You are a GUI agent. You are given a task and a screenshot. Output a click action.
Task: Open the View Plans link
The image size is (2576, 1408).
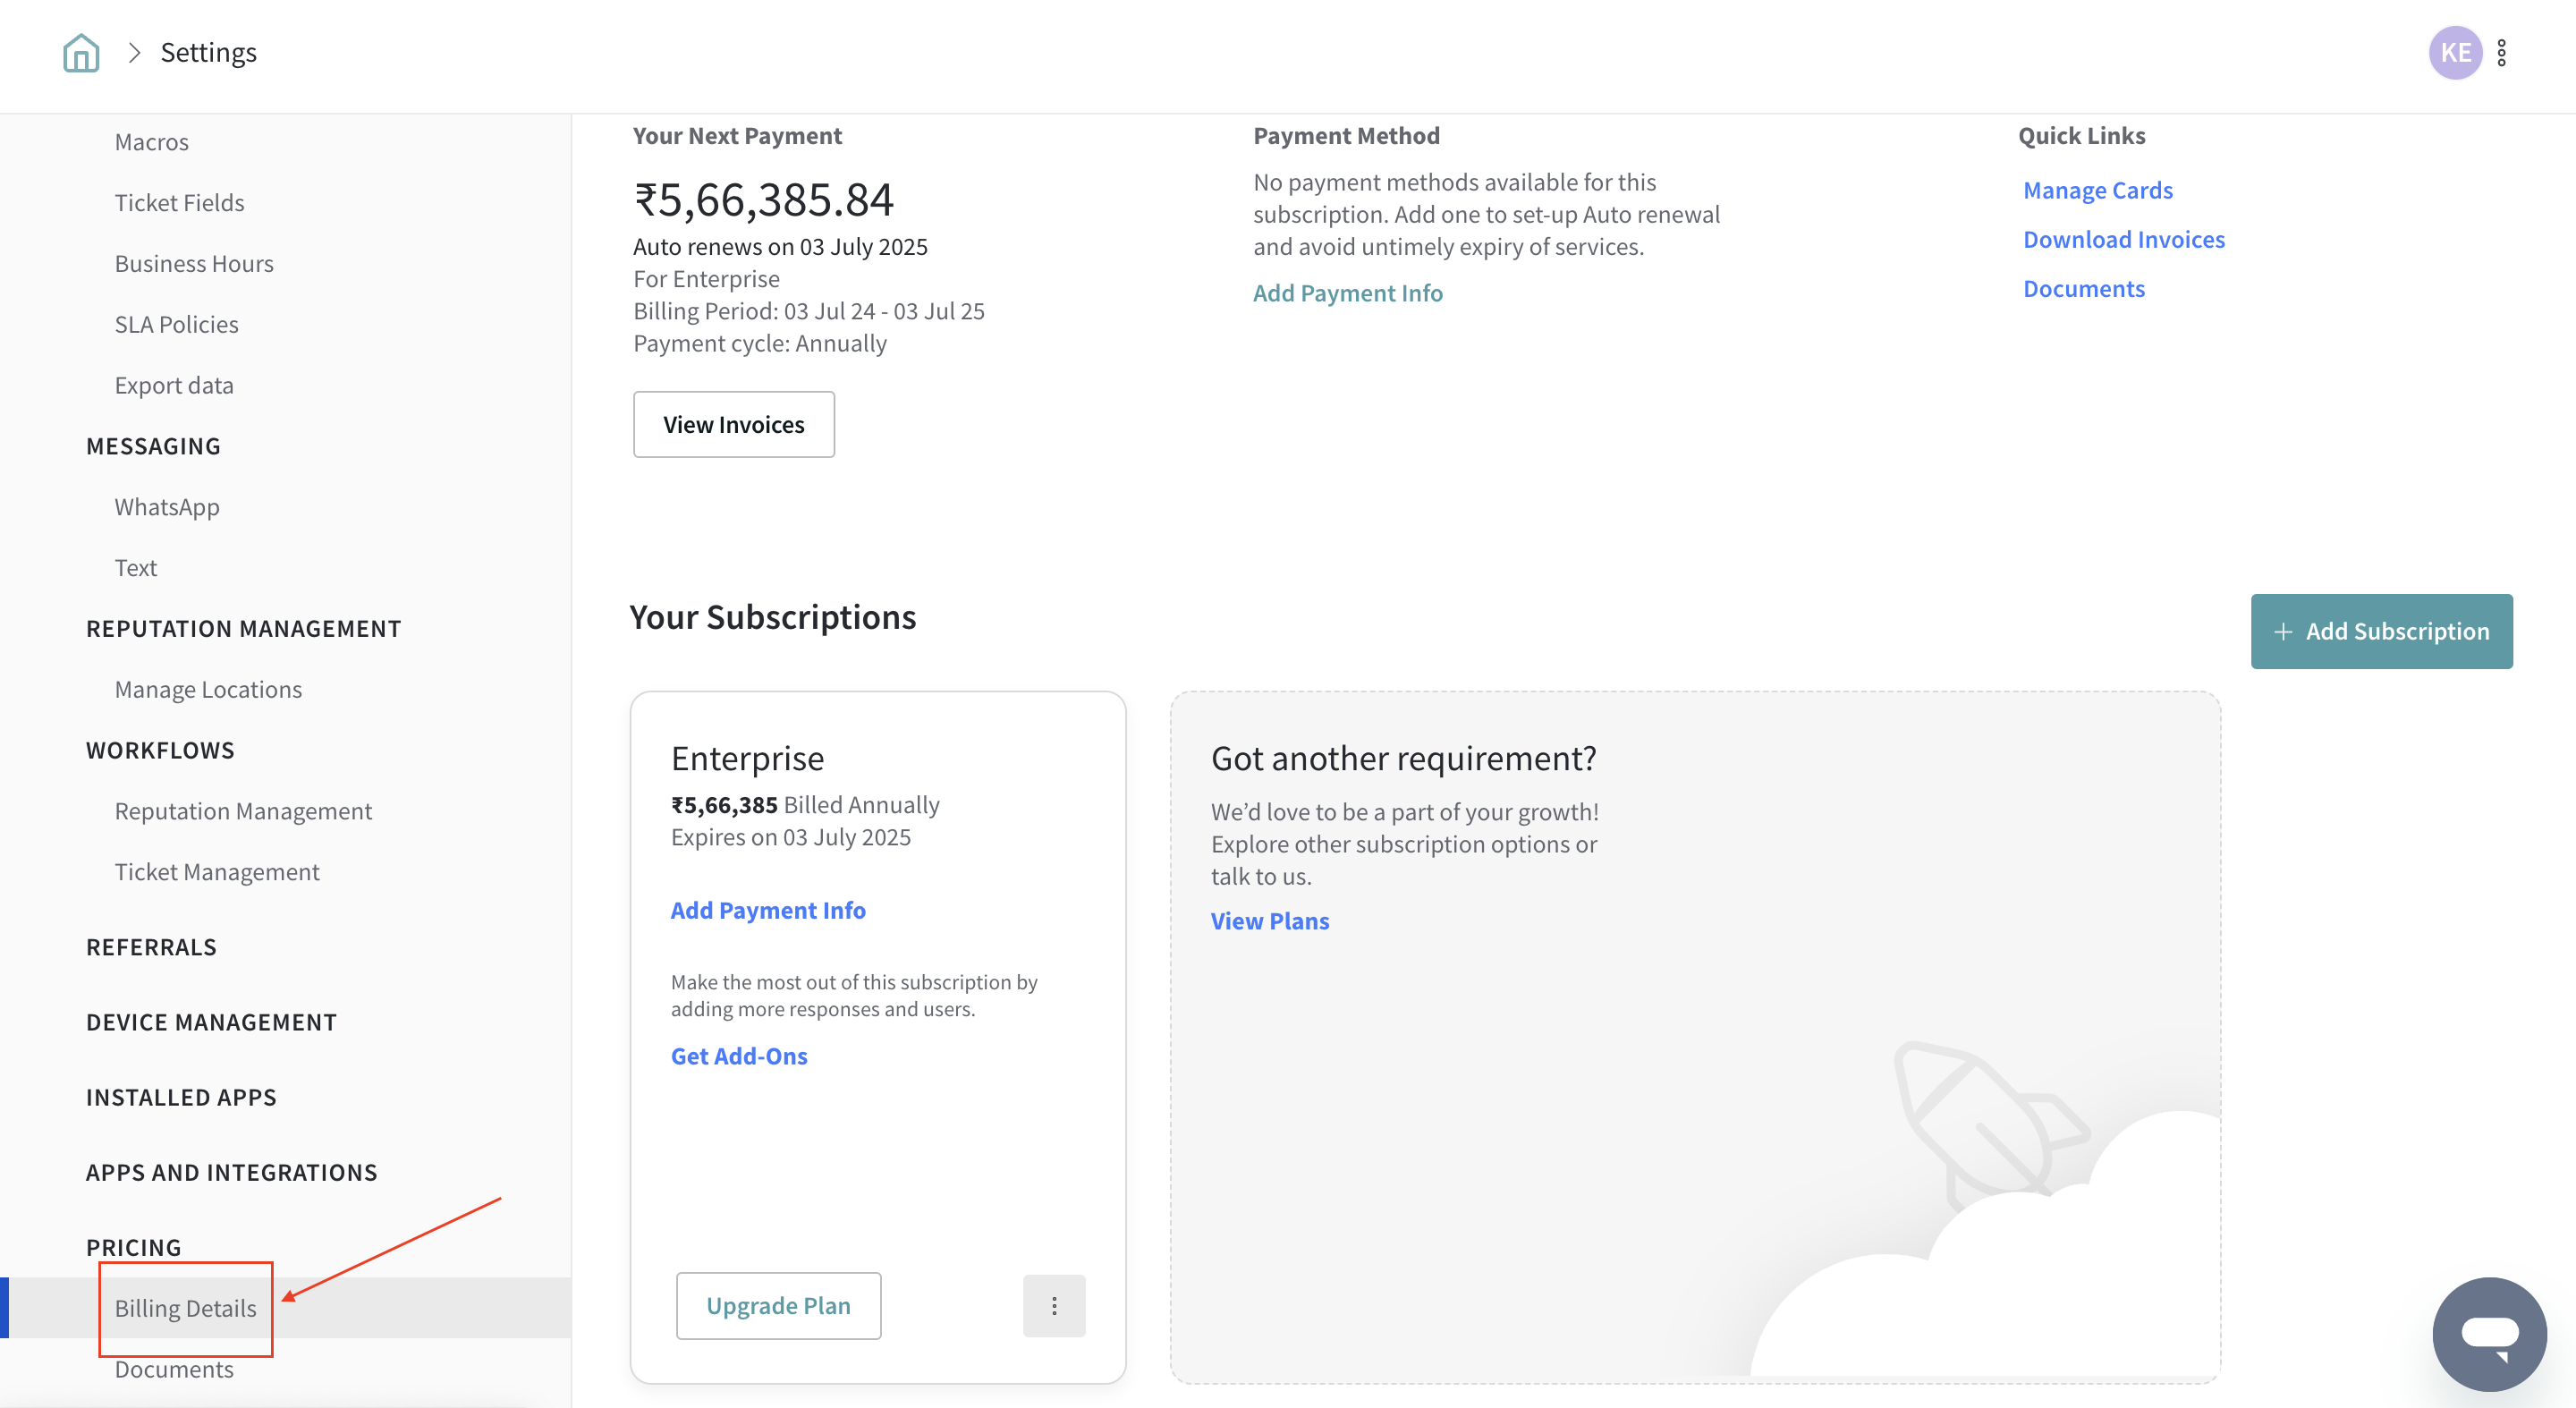1269,920
